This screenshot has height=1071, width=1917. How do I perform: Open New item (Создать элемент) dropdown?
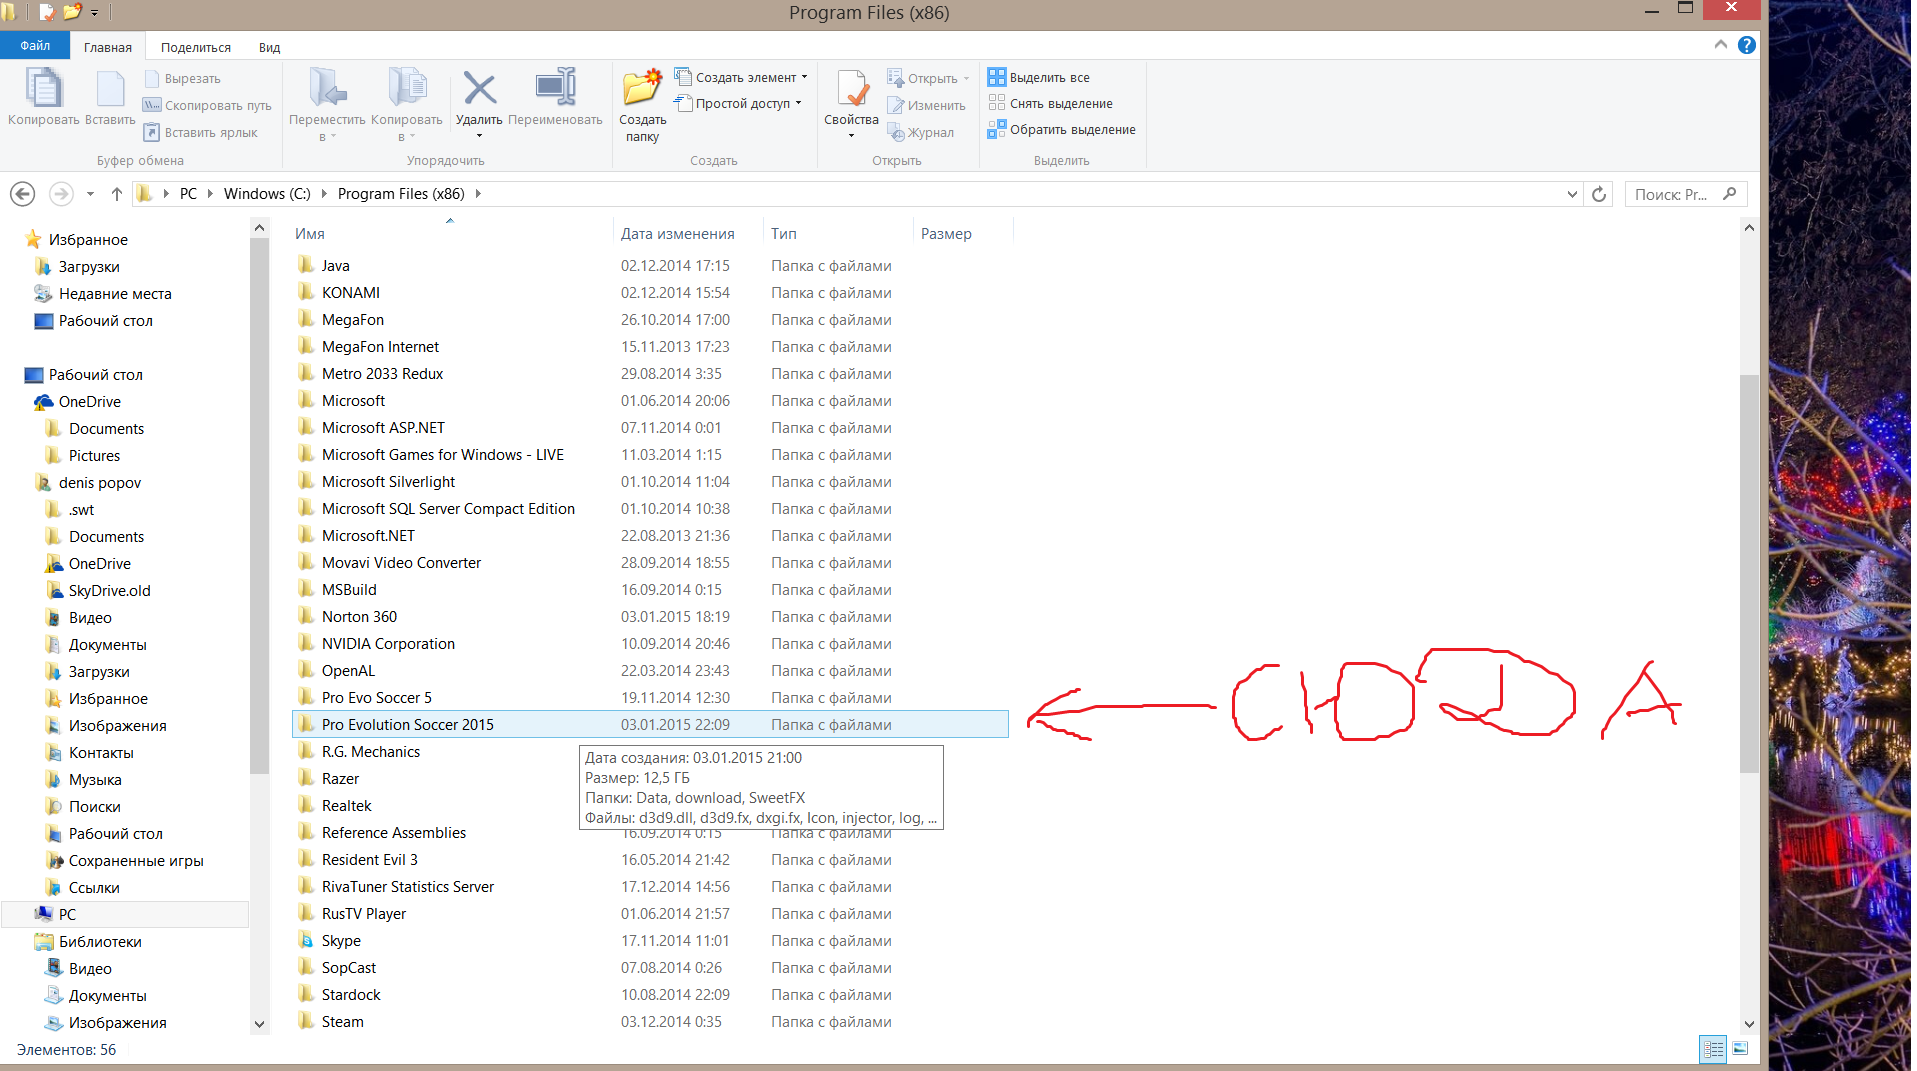coord(741,77)
